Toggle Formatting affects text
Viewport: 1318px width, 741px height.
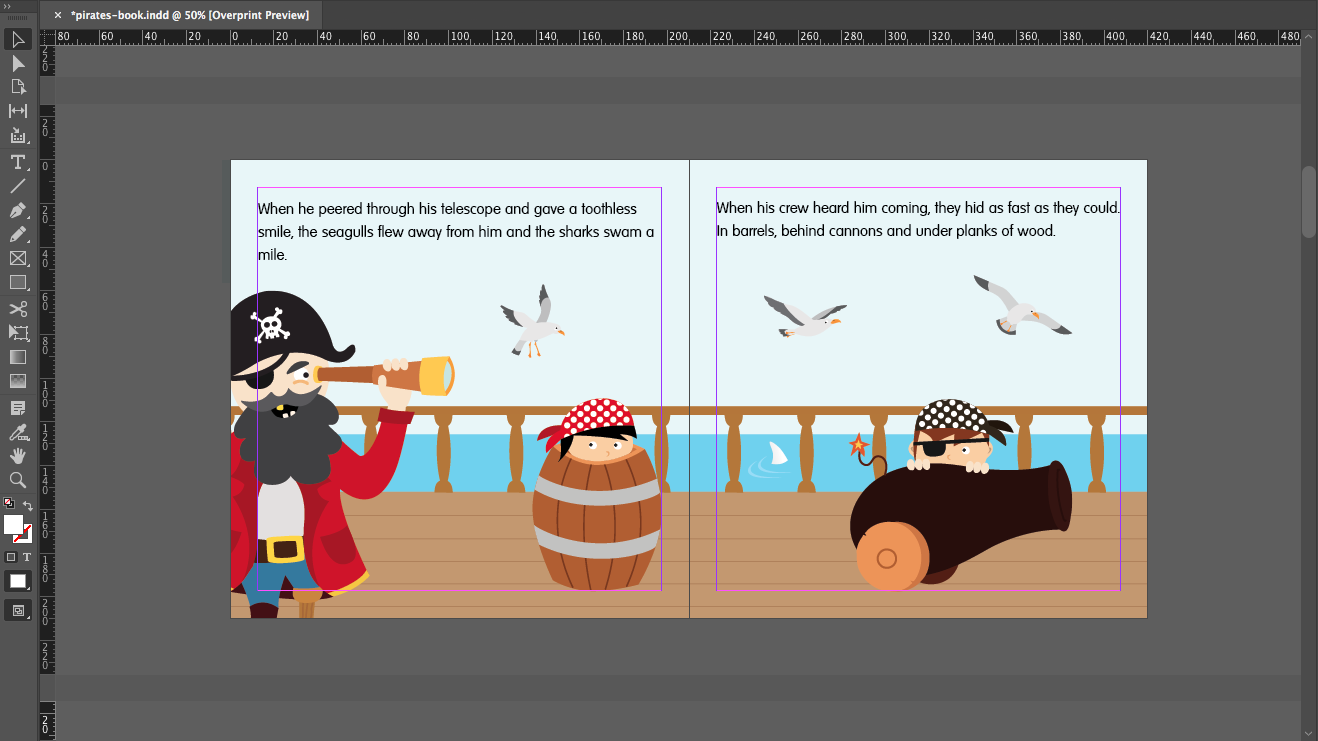pyautogui.click(x=27, y=557)
